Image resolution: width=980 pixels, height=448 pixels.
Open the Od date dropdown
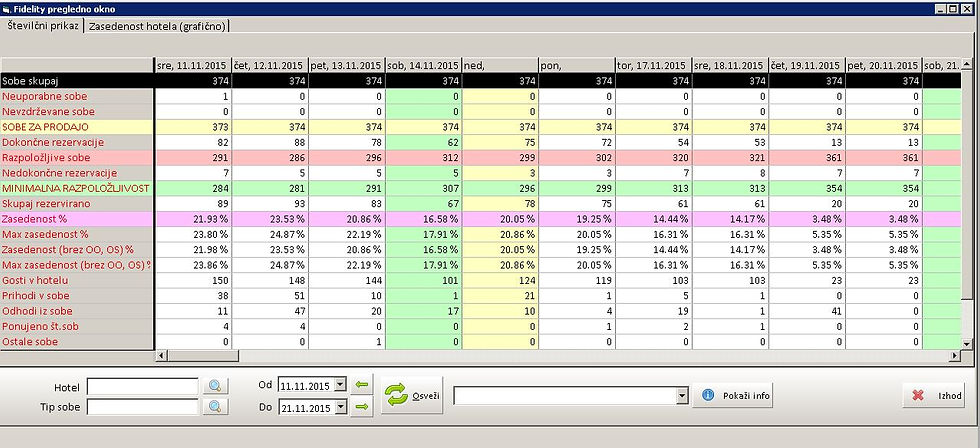(x=341, y=384)
